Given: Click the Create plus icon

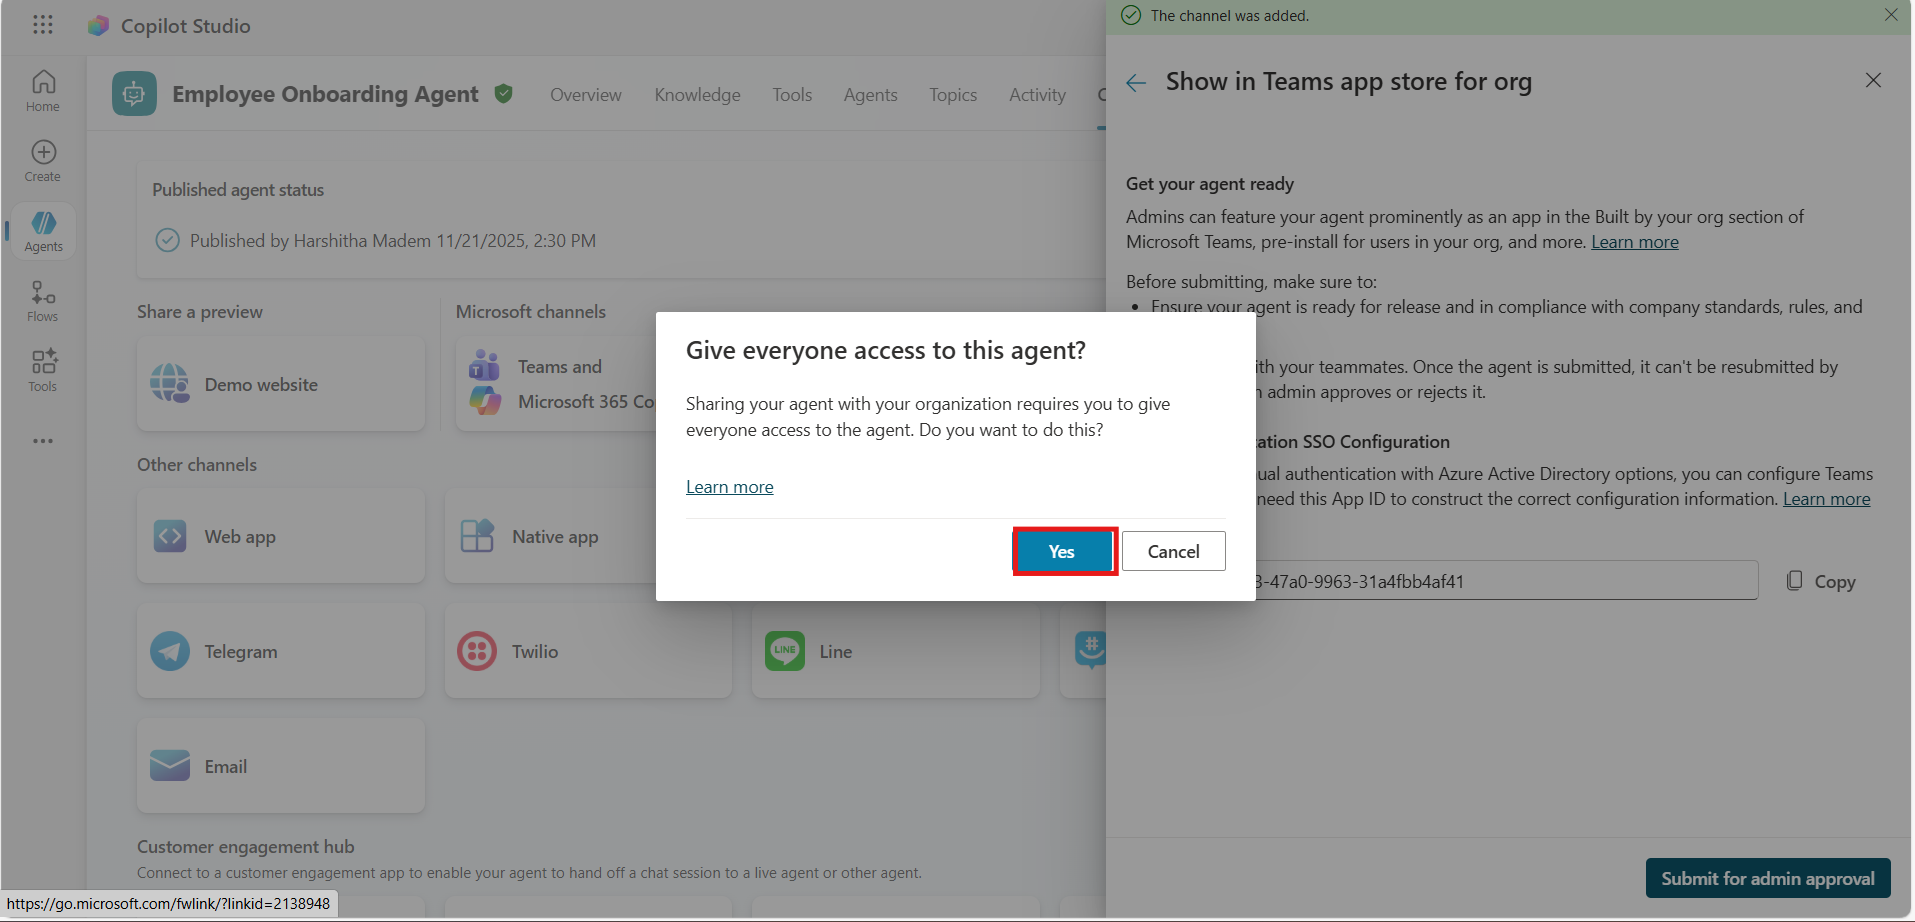Looking at the screenshot, I should point(43,160).
